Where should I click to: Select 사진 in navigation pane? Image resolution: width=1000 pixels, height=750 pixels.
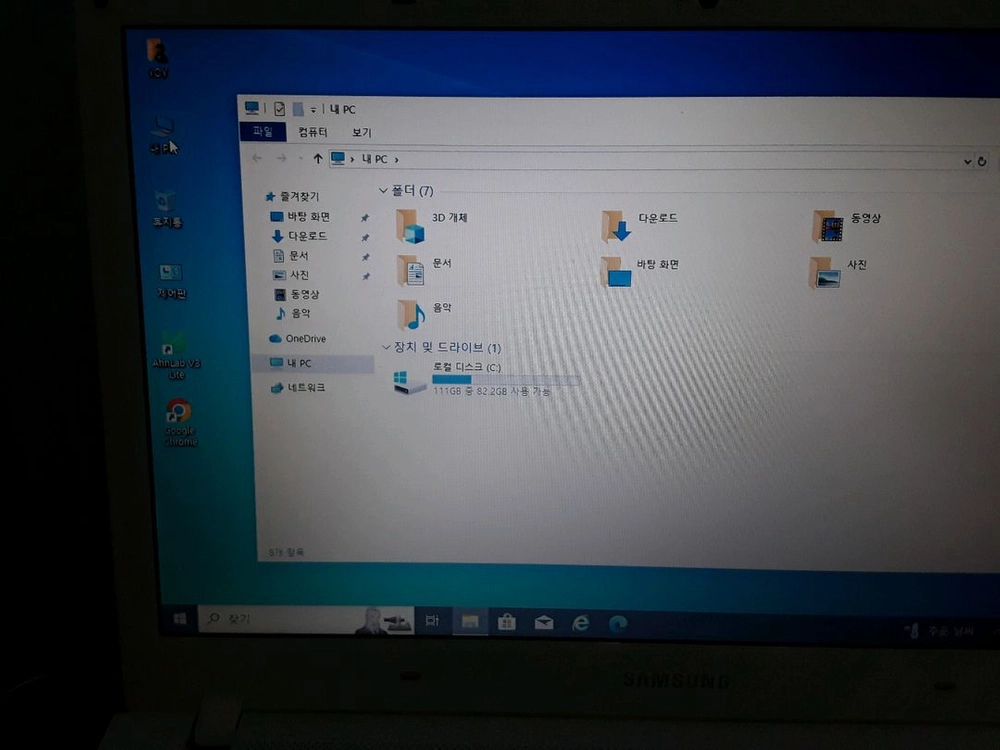[x=291, y=275]
